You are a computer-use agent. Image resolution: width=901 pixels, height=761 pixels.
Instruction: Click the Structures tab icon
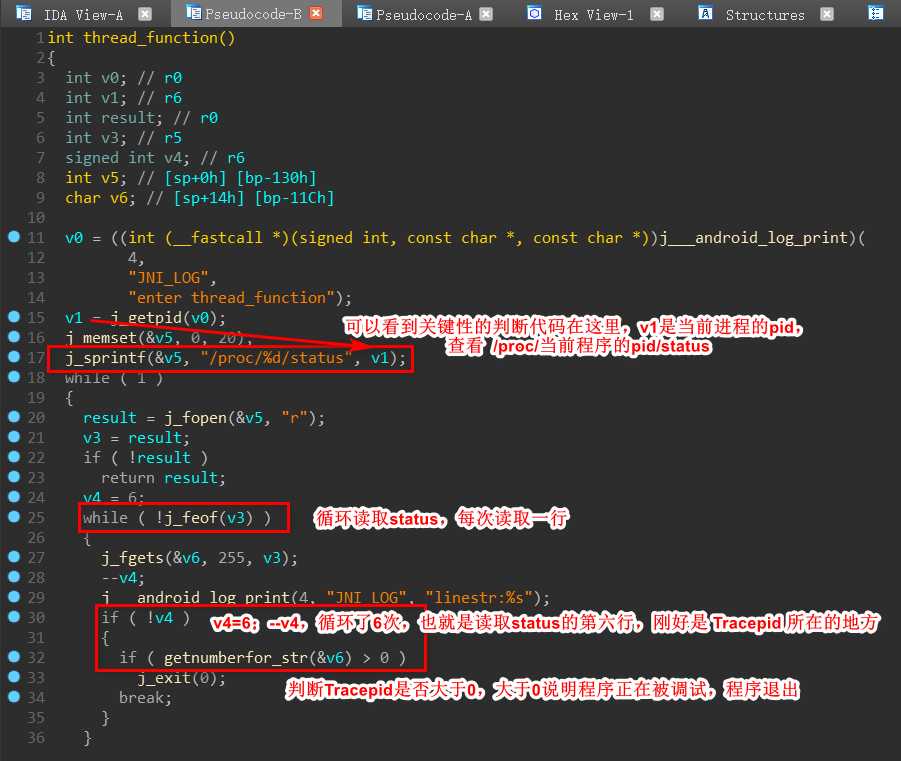pos(705,13)
